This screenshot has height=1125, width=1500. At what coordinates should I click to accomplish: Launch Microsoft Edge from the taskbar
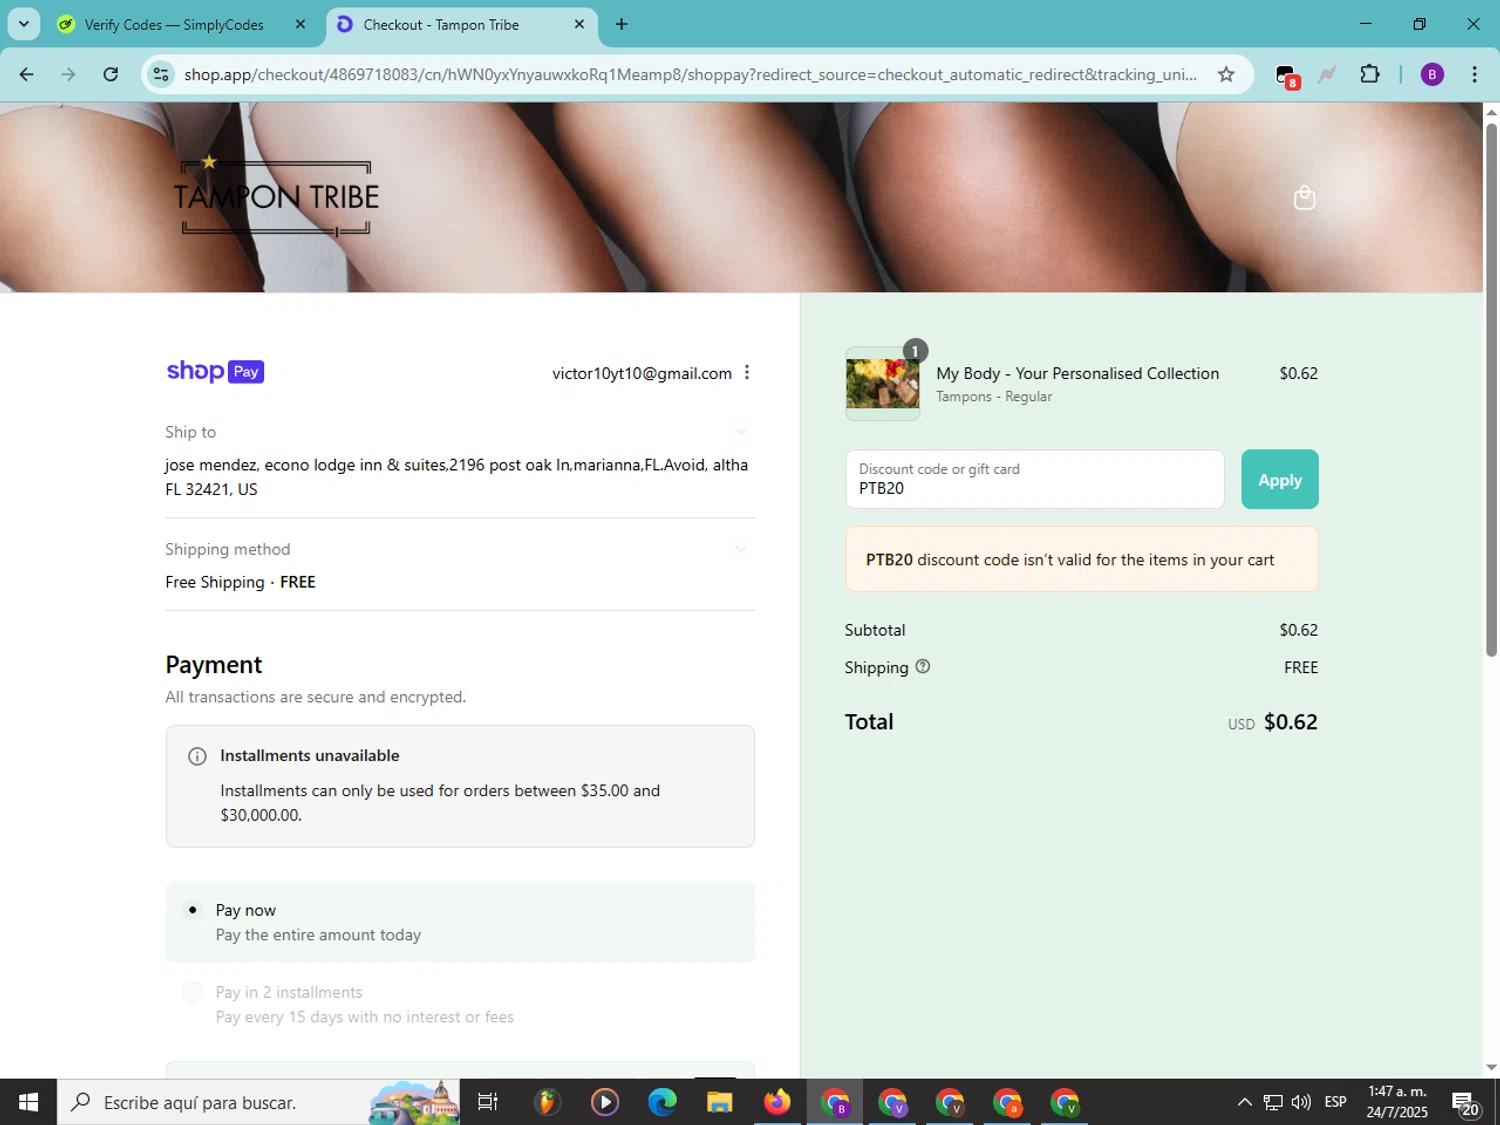click(x=662, y=1102)
